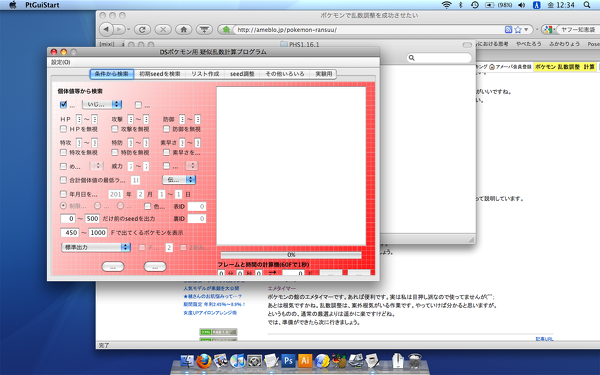Open the cocktail-and-pineapple Dock app
600x375 pixels.
339,361
